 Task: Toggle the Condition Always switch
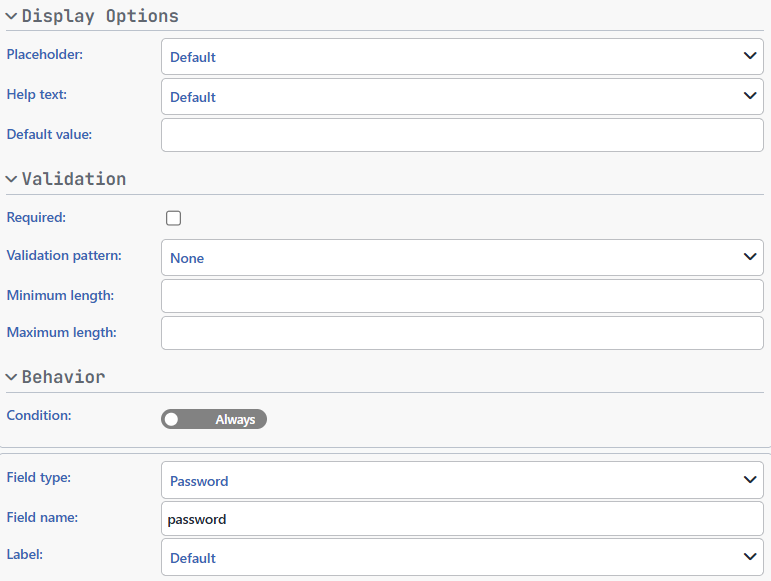pyautogui.click(x=214, y=419)
